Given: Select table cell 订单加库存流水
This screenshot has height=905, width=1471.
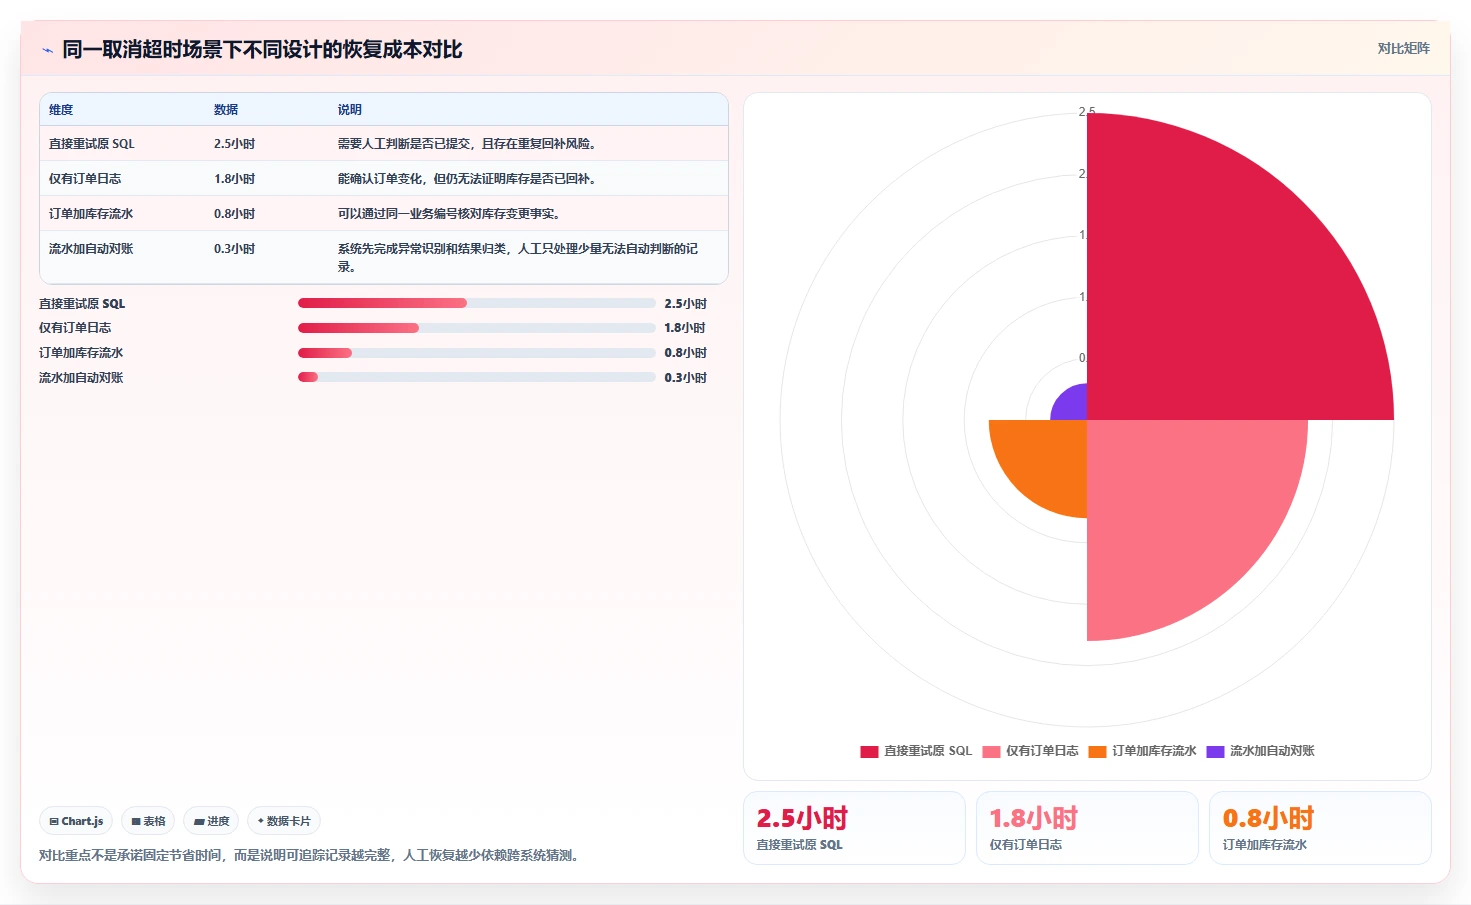Looking at the screenshot, I should (x=91, y=214).
